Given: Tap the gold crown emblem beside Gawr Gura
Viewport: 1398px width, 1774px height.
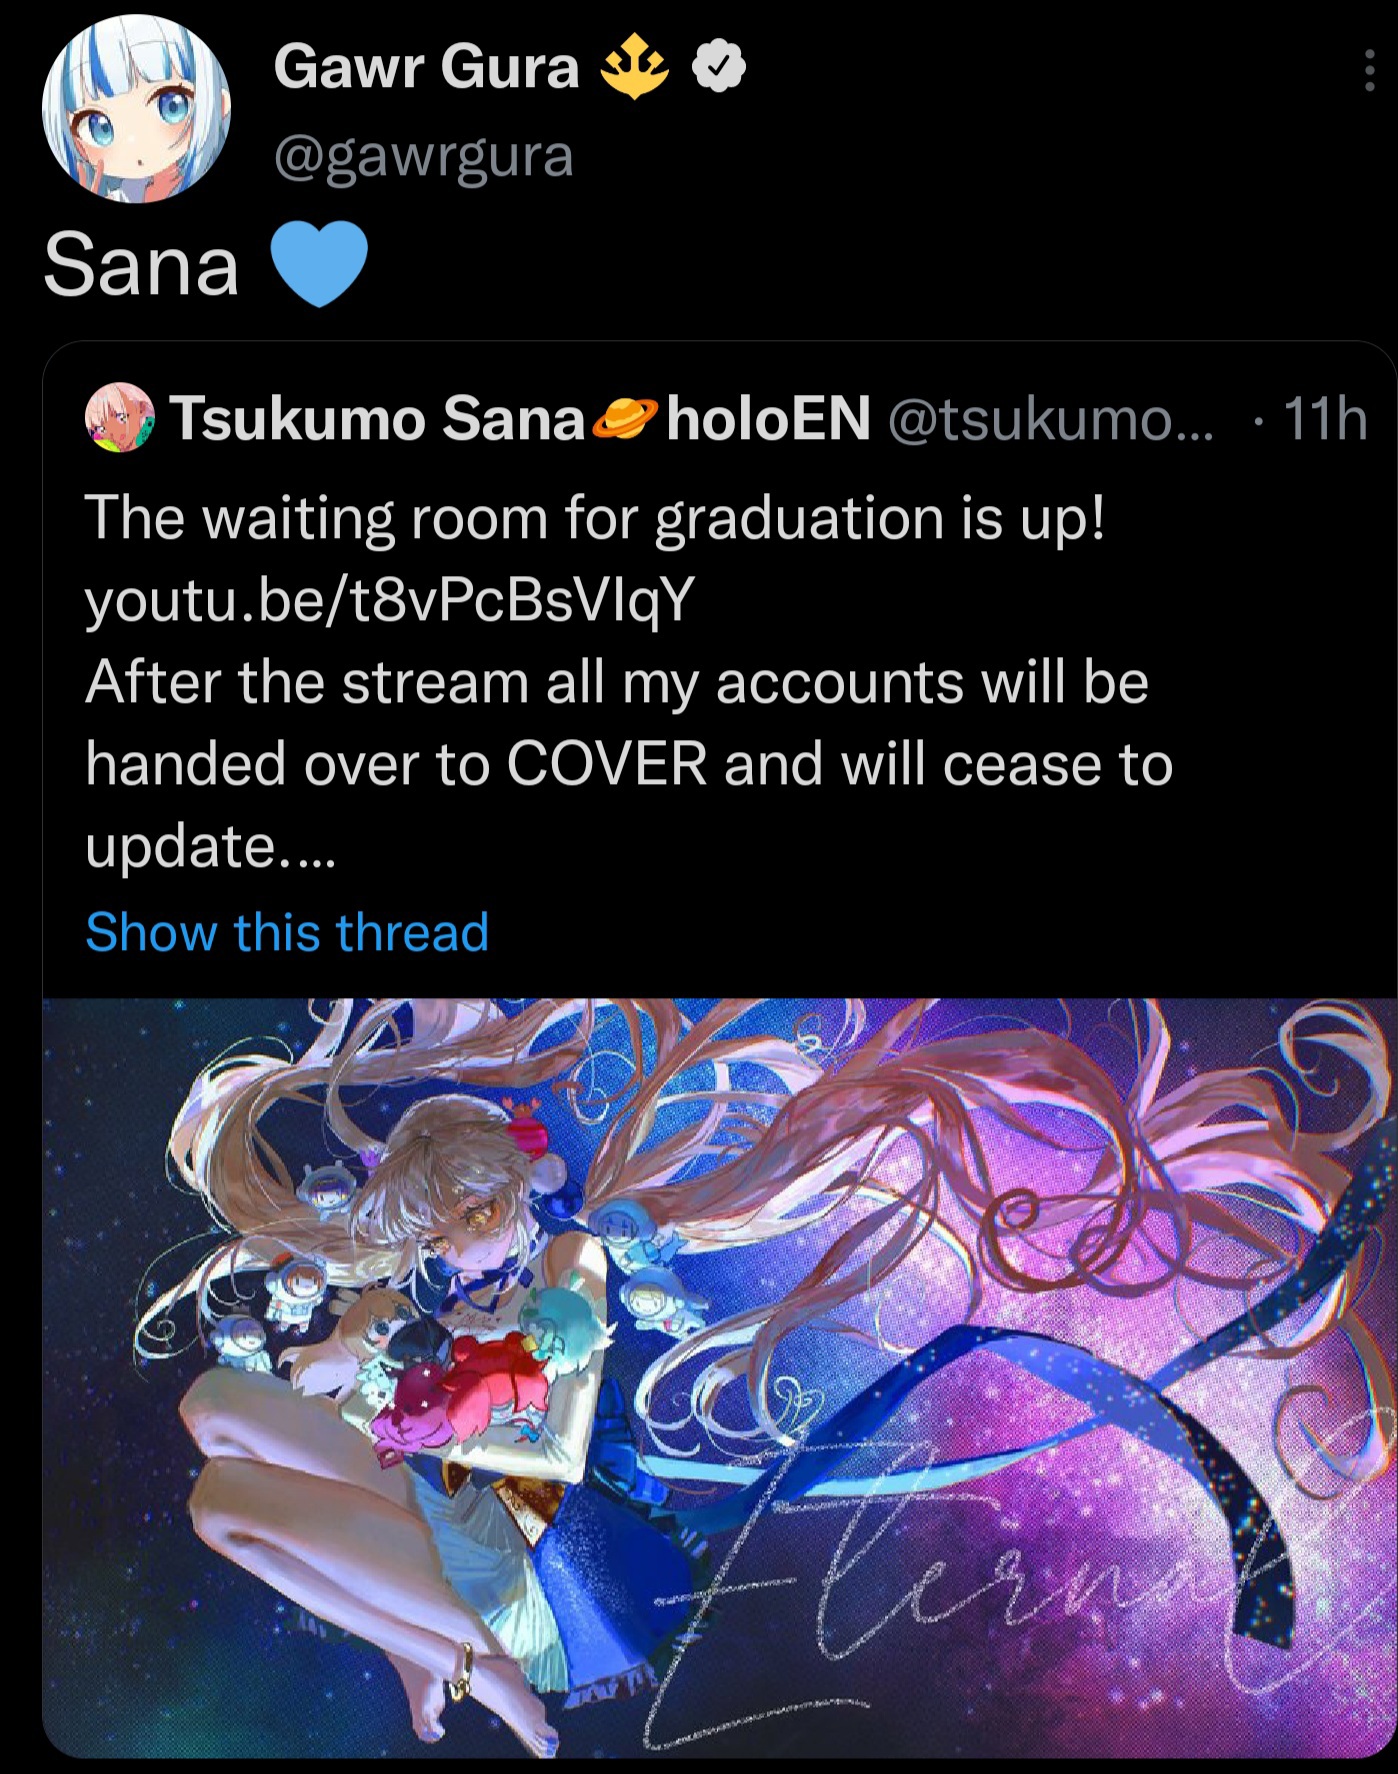Looking at the screenshot, I should (635, 68).
